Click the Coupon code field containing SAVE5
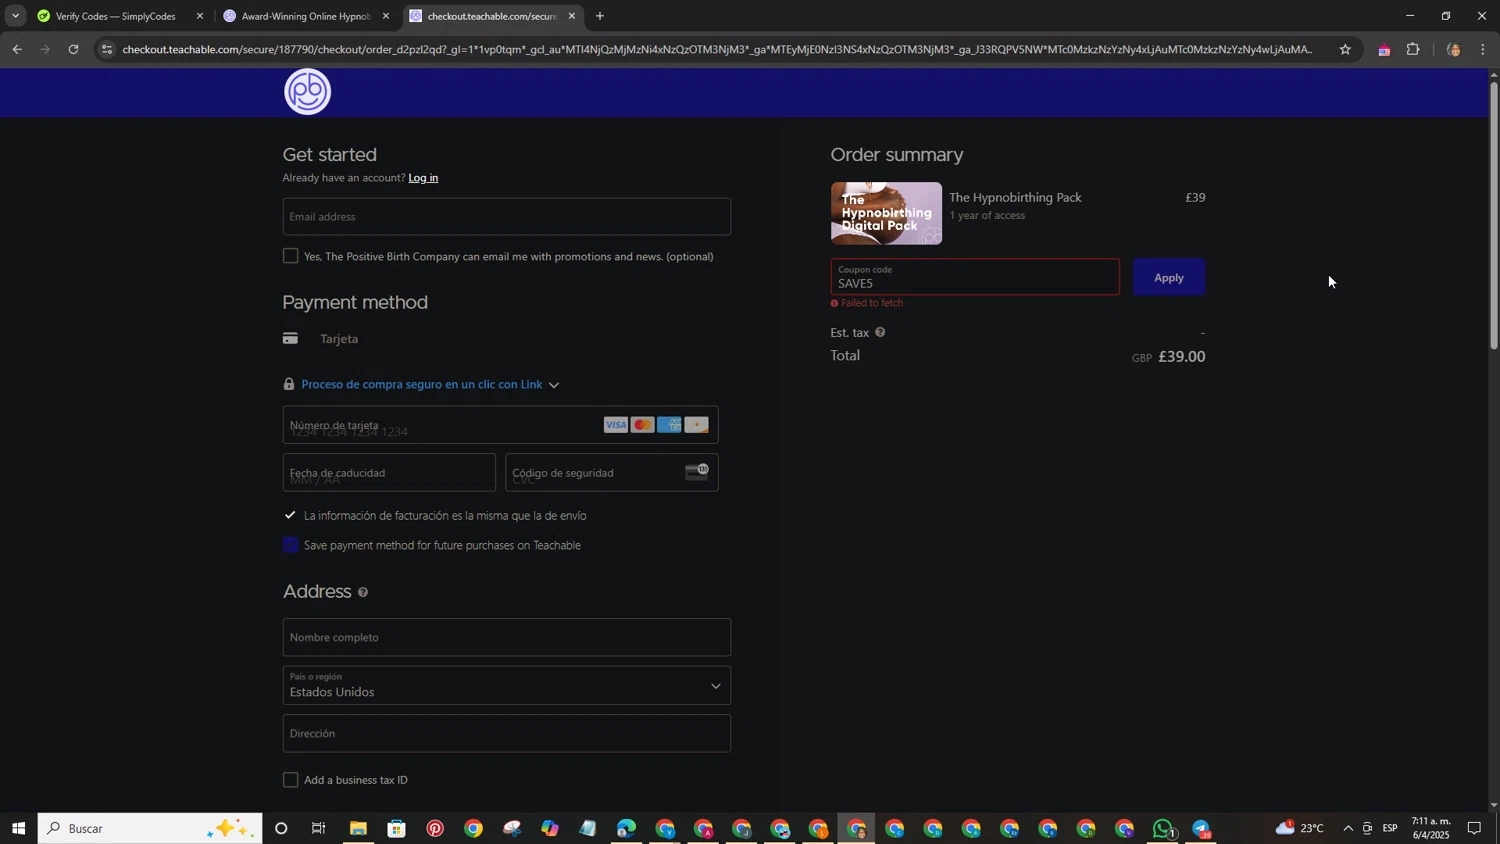 (x=975, y=277)
